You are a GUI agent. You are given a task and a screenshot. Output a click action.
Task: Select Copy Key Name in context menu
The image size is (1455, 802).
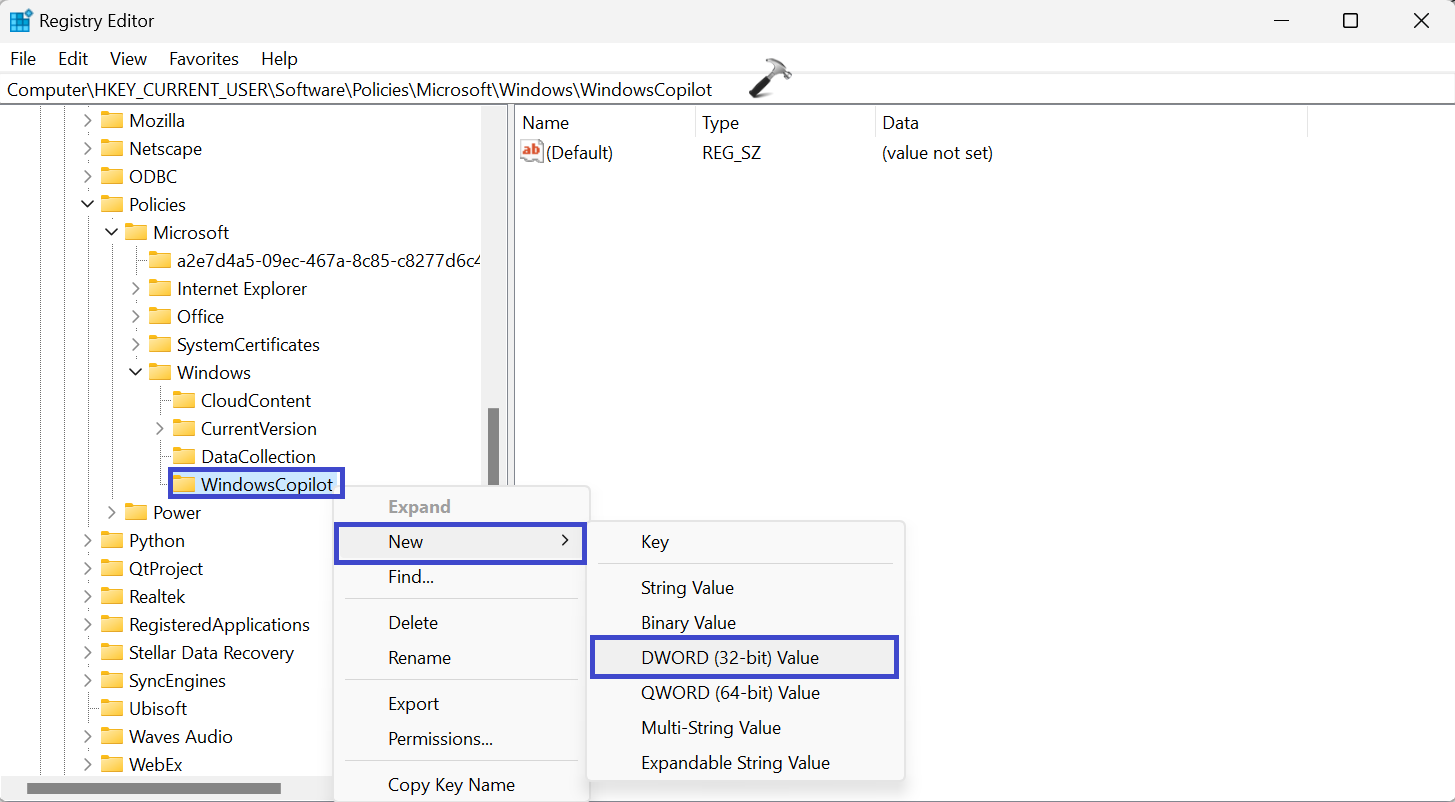tap(451, 785)
